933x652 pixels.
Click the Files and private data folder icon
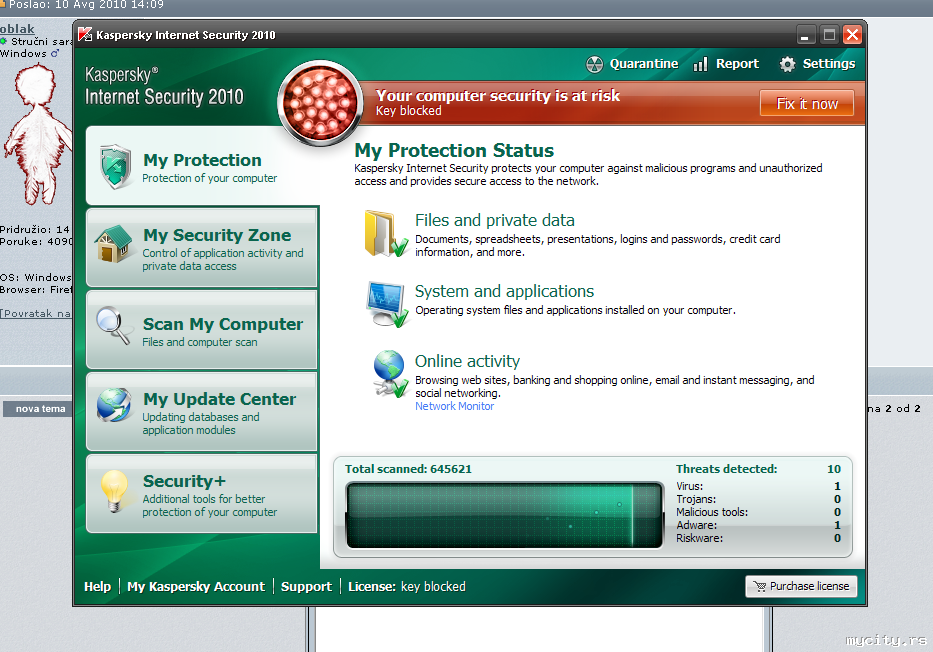(x=386, y=234)
